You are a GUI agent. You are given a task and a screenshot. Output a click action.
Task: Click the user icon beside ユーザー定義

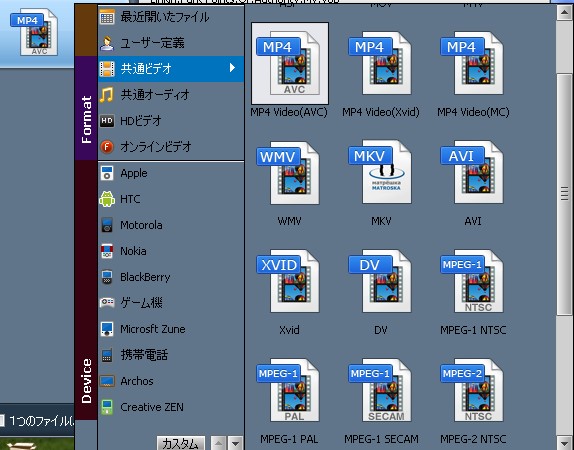click(x=107, y=43)
